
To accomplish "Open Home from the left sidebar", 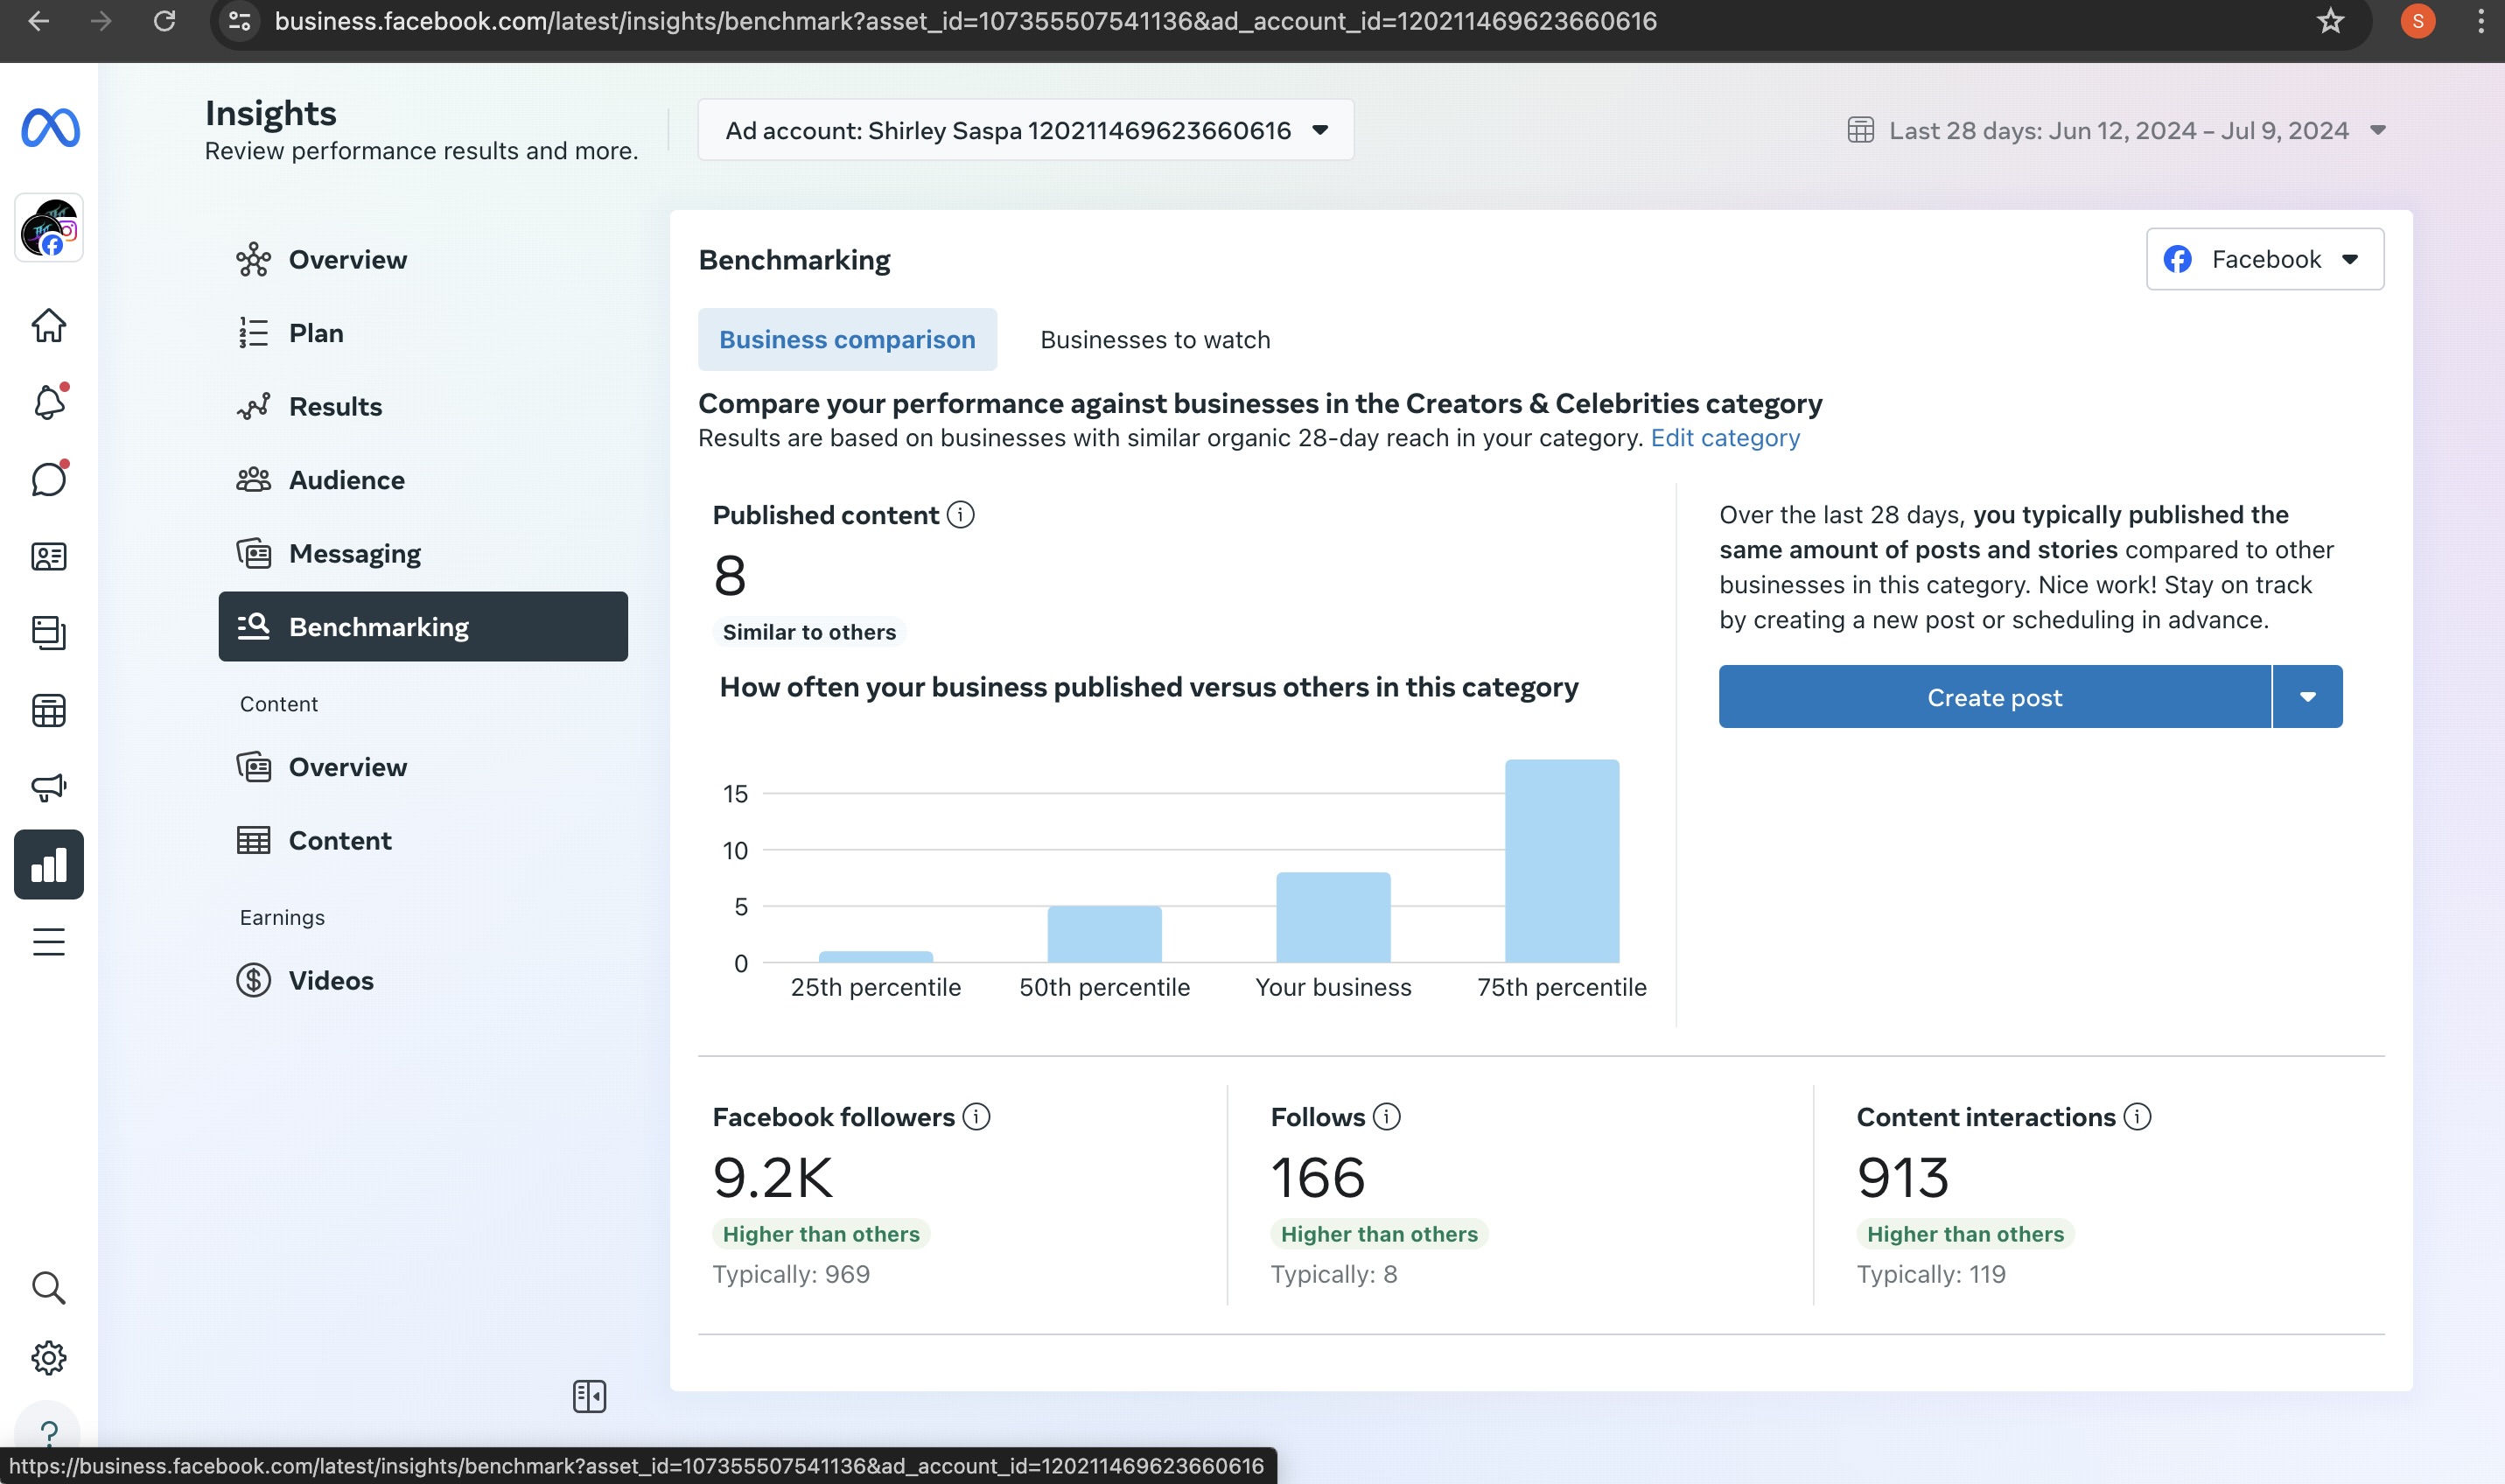I will pyautogui.click(x=48, y=325).
